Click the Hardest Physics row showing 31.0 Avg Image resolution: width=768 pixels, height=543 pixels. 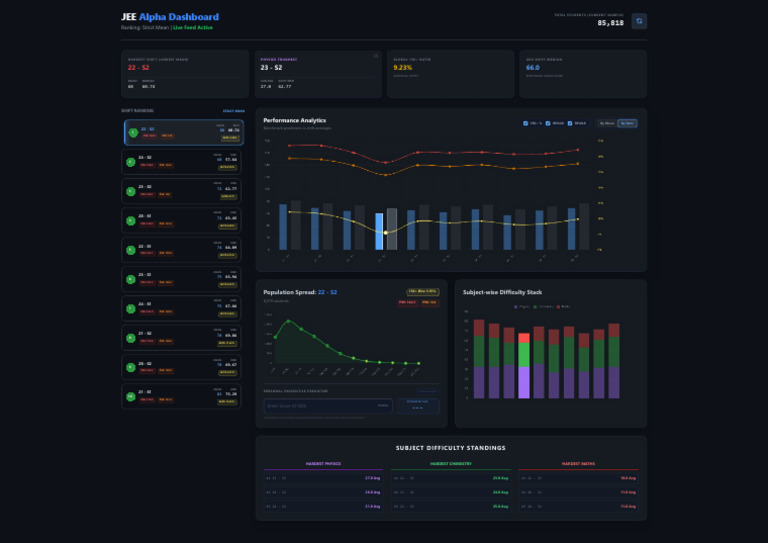point(323,506)
